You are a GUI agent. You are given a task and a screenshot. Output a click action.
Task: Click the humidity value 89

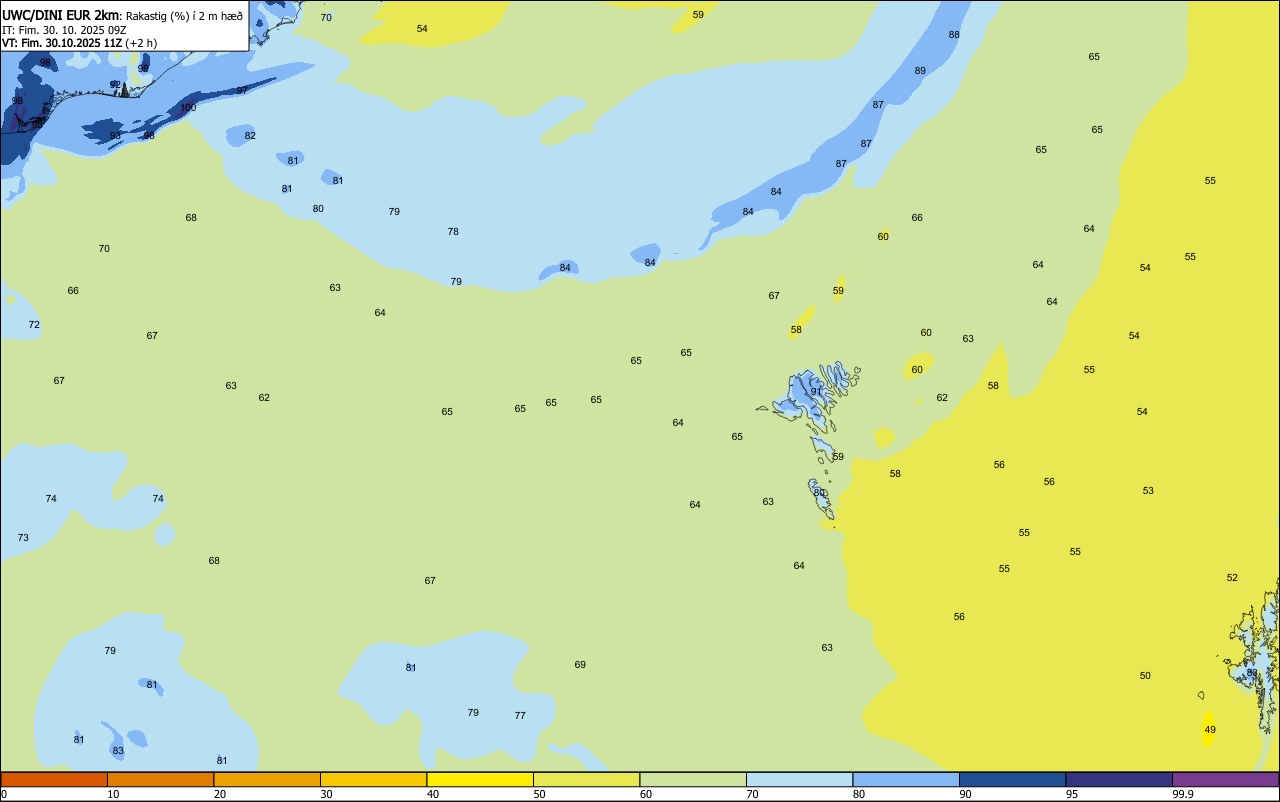(920, 71)
